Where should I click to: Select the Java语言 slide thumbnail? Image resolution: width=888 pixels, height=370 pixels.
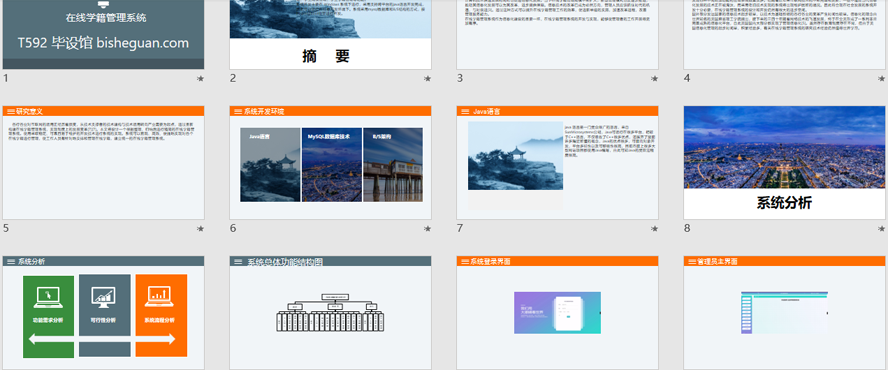(557, 163)
